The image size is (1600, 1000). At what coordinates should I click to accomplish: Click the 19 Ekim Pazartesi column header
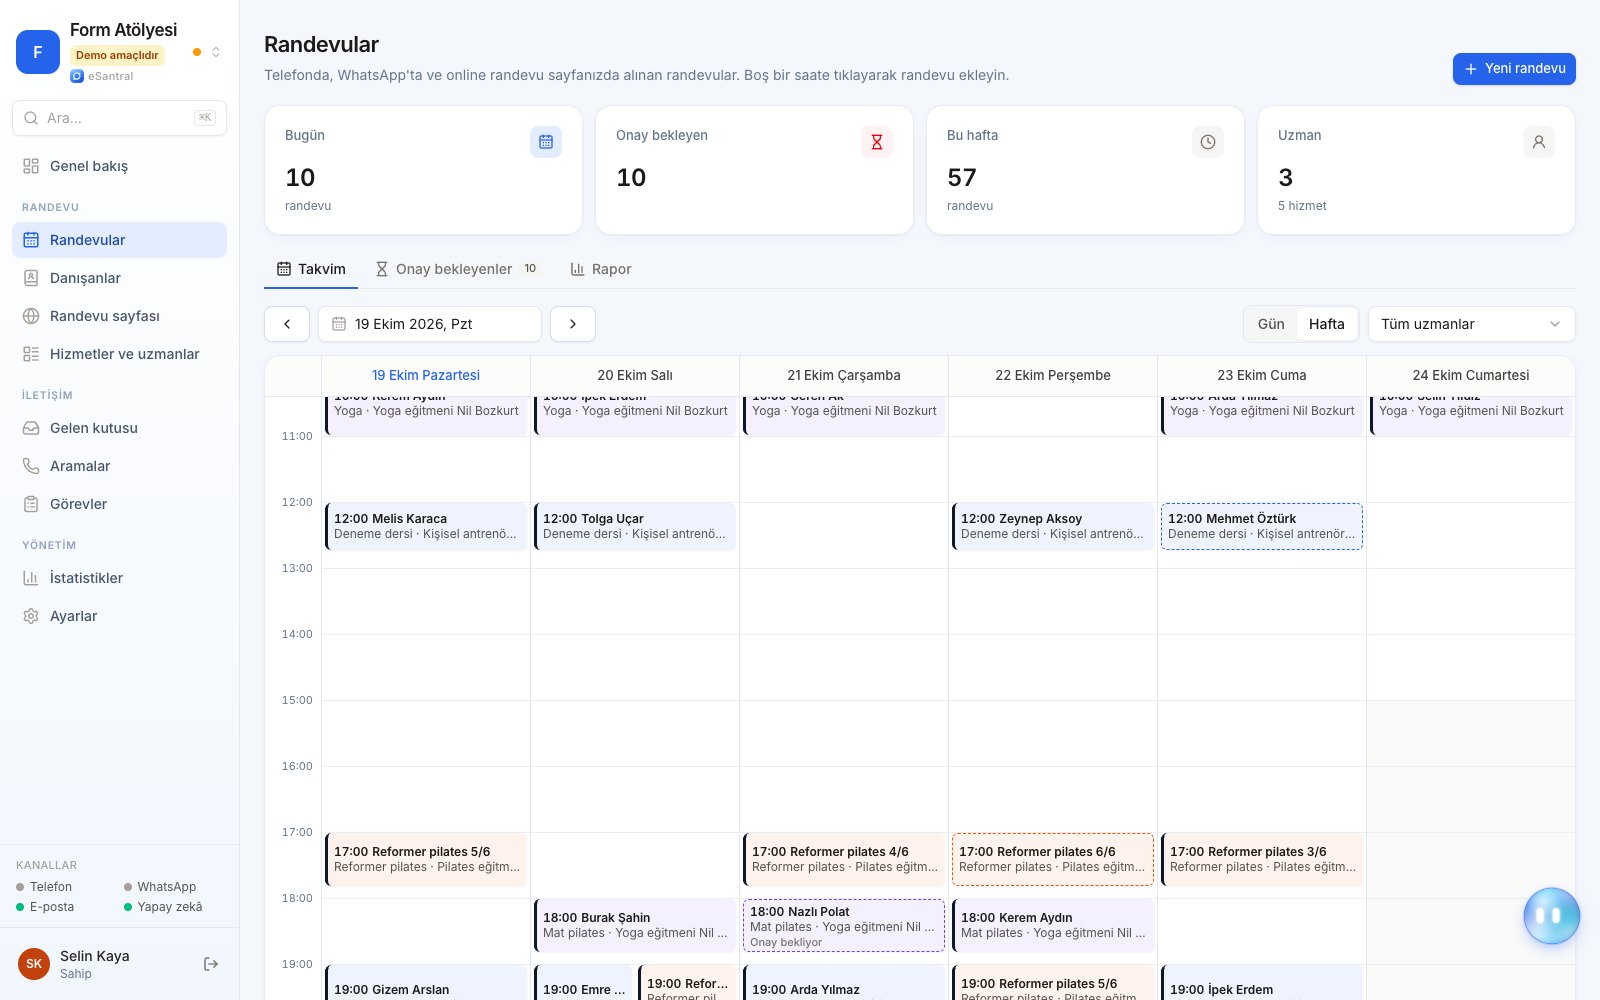(426, 375)
